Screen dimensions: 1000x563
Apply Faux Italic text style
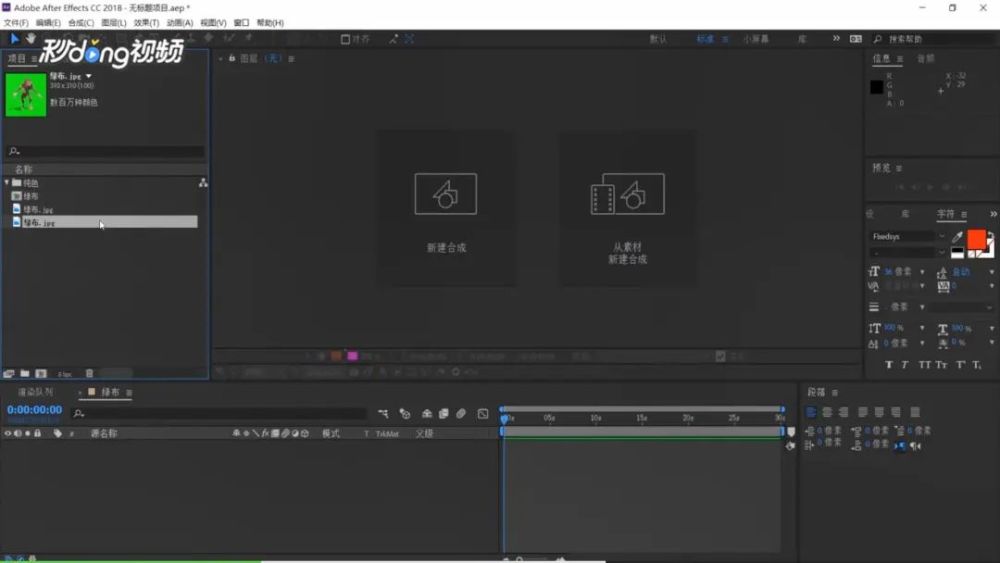click(x=905, y=365)
